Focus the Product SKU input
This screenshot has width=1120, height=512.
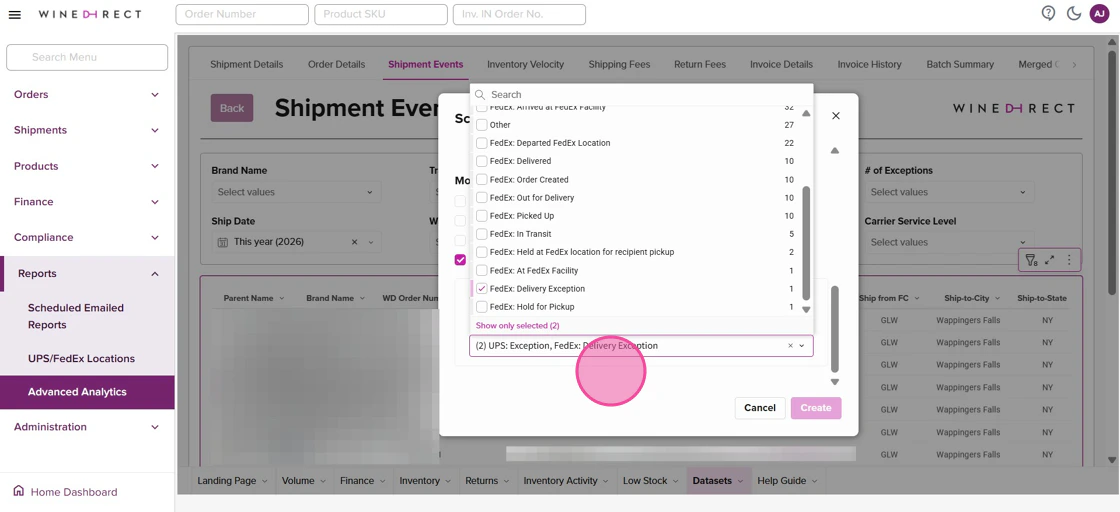(x=381, y=14)
